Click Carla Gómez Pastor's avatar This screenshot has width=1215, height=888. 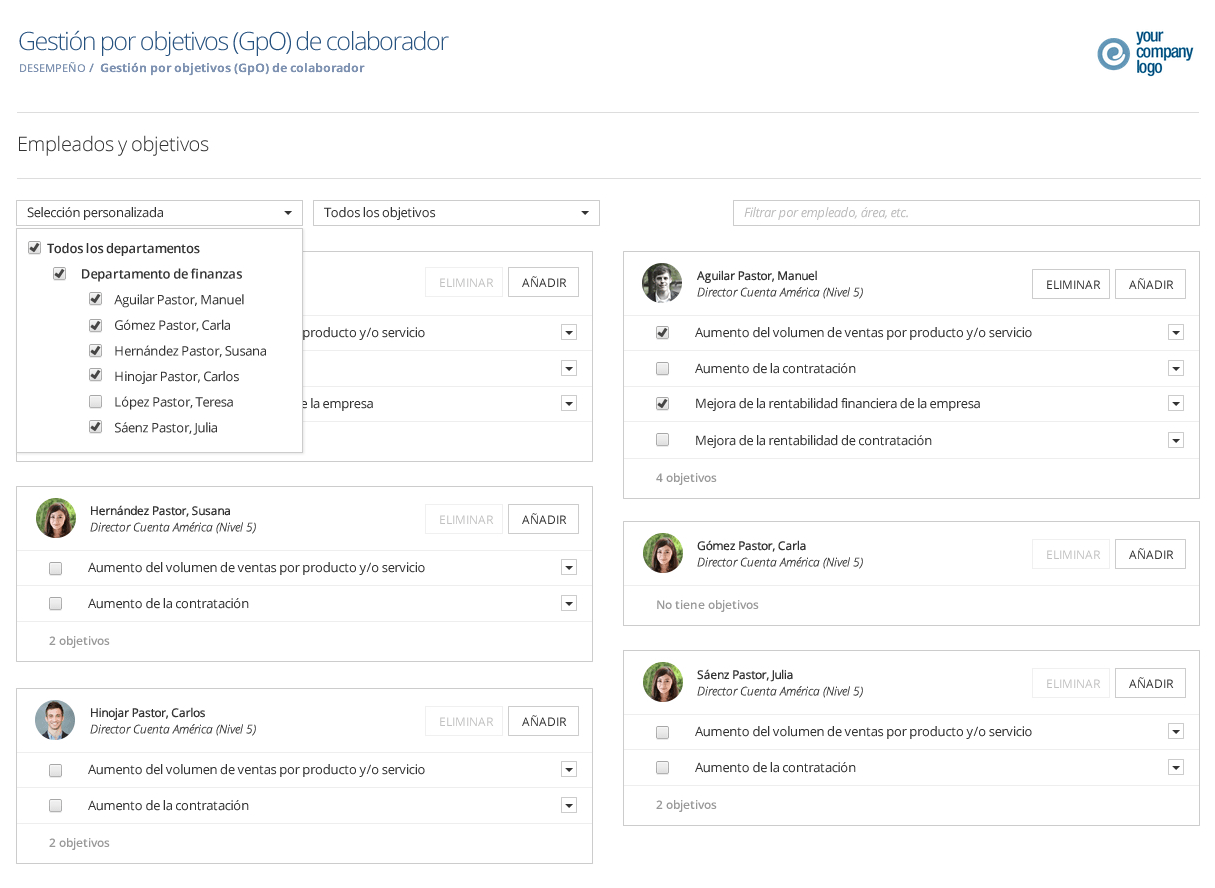point(662,553)
